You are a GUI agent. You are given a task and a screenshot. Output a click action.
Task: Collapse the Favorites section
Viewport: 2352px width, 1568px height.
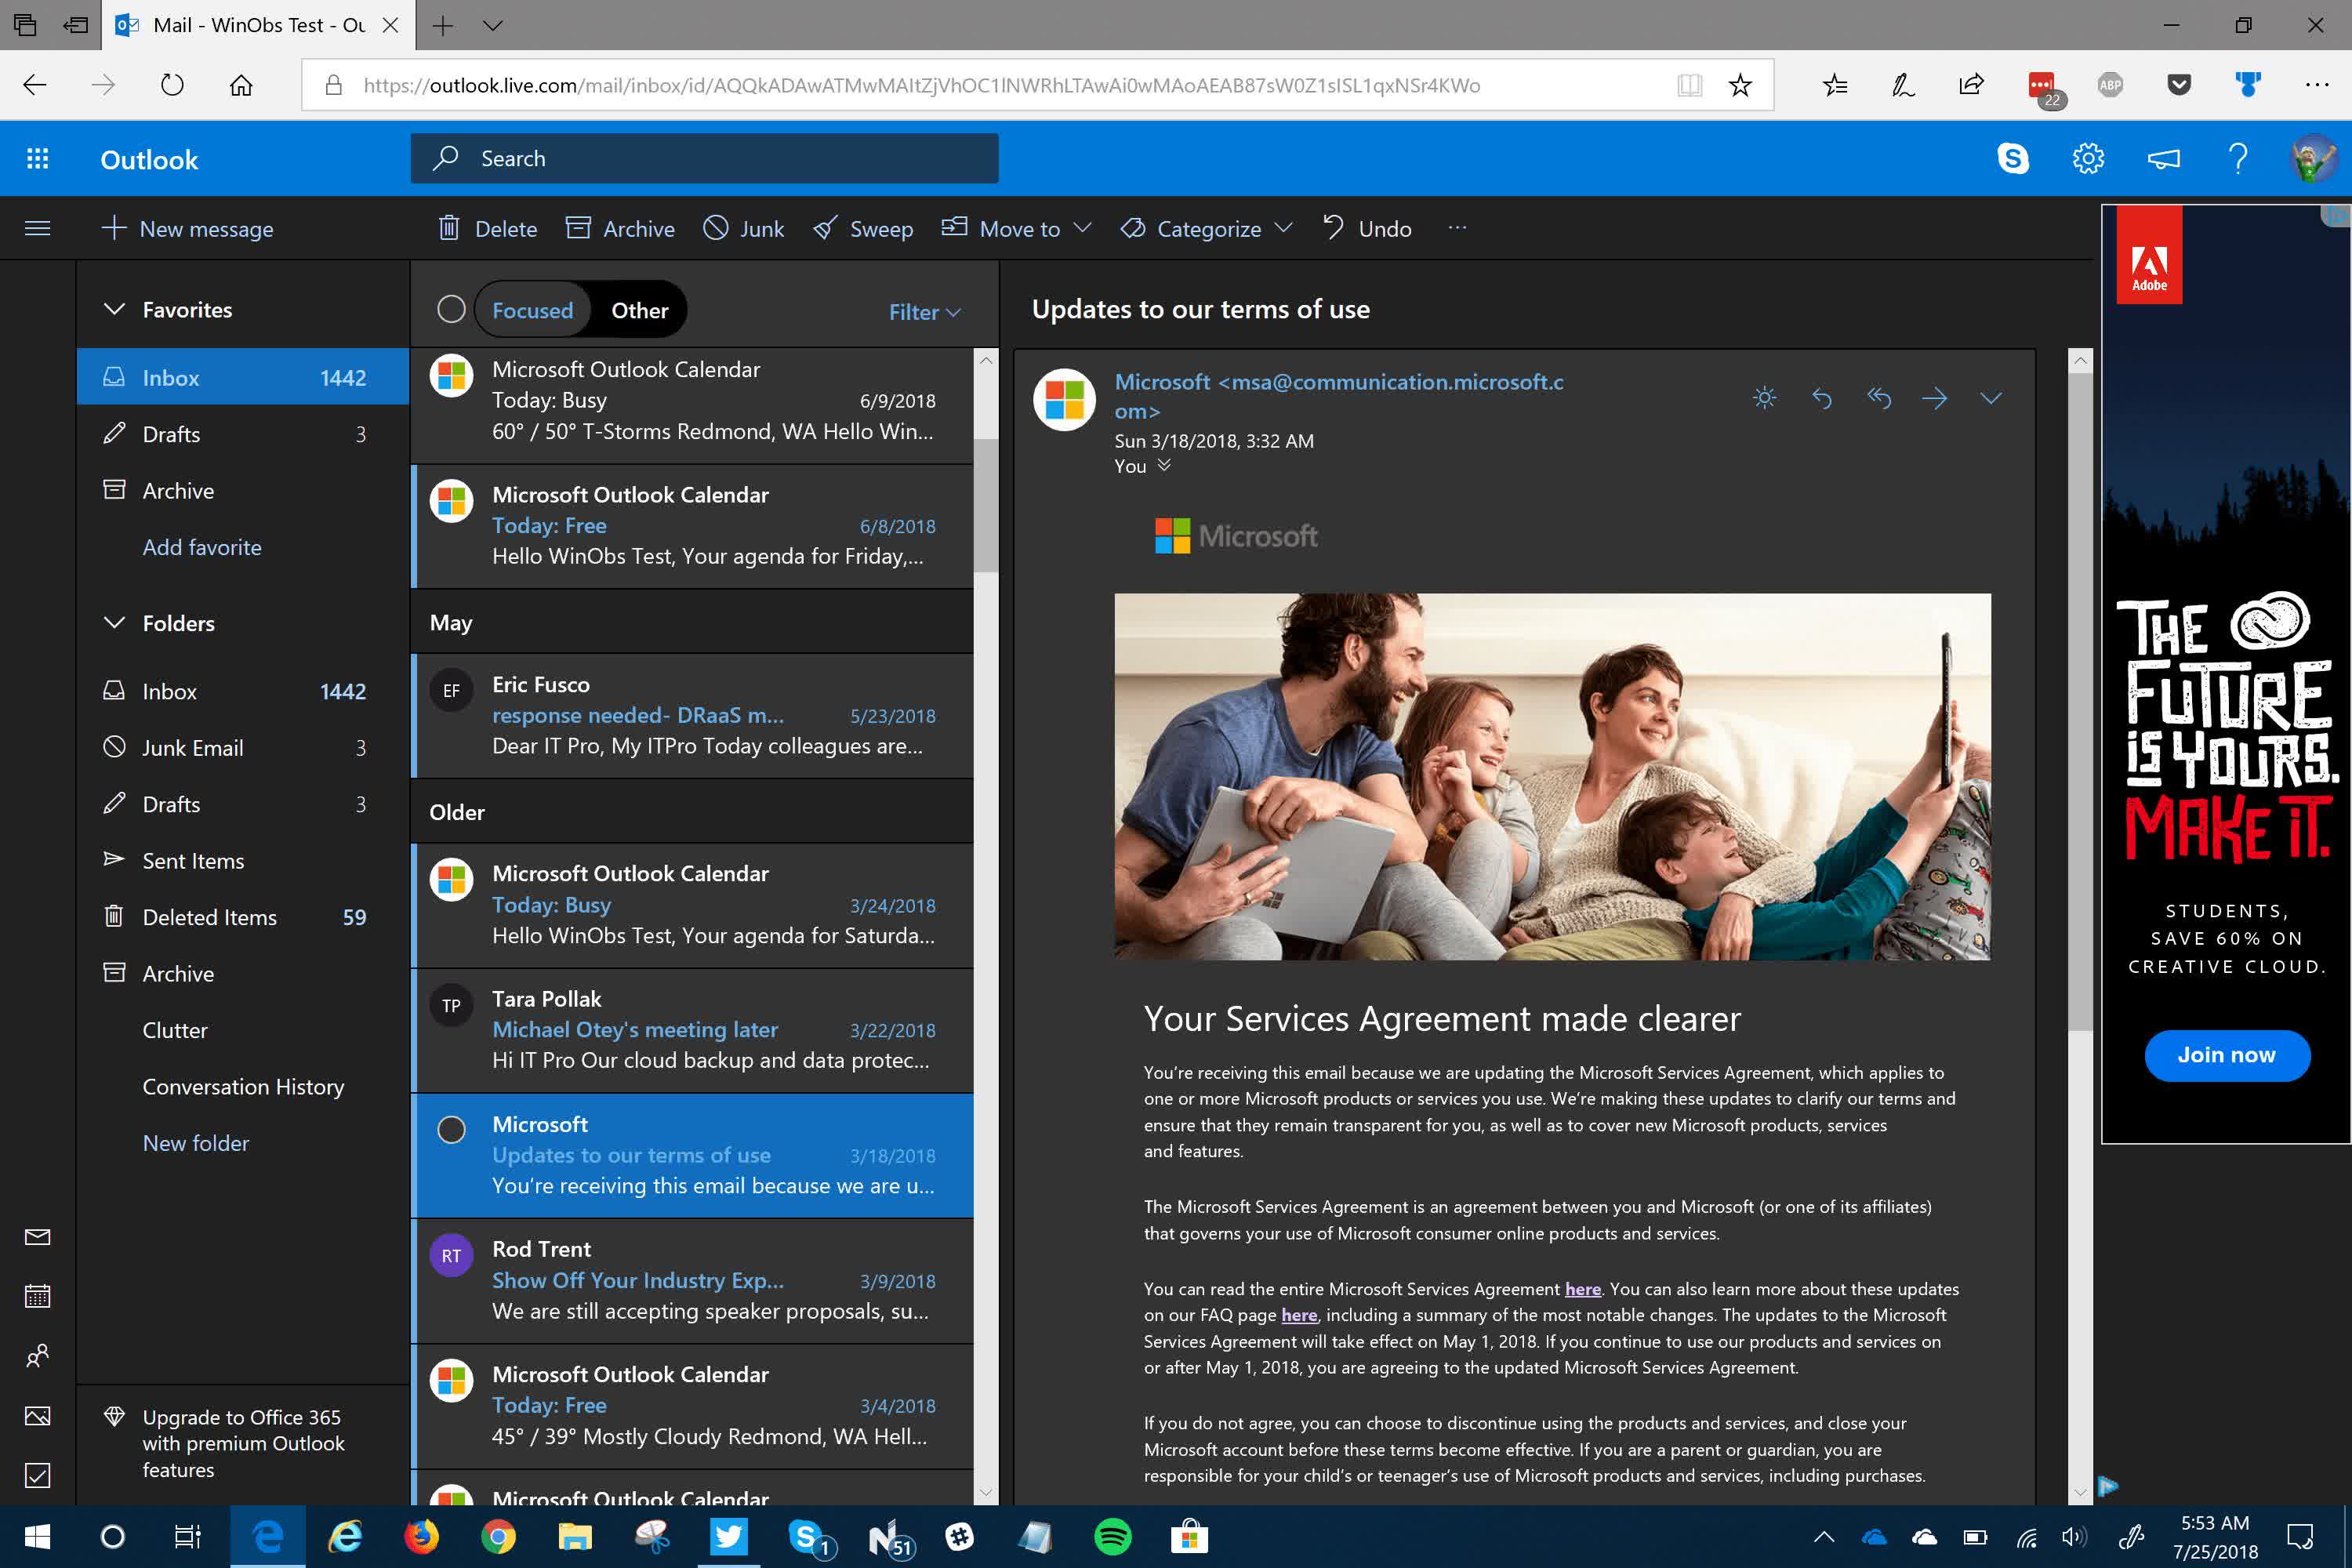114,309
